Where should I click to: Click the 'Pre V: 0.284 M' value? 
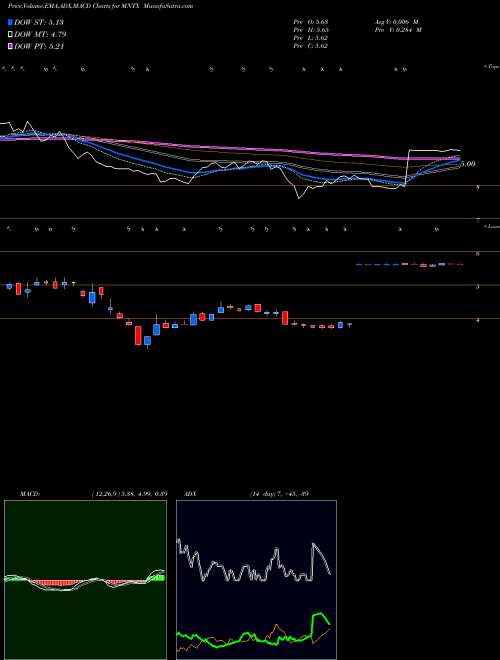[398, 30]
